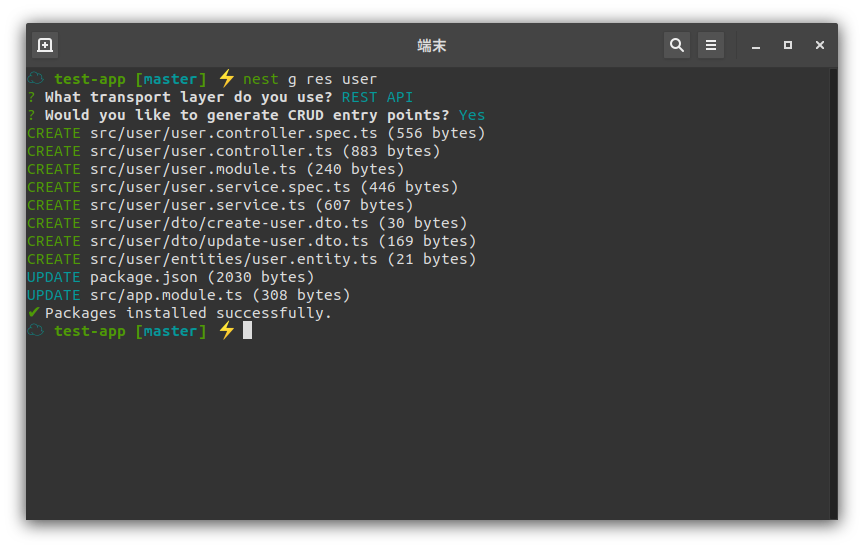Click the Yes answer for CRUD entry points
Image resolution: width=864 pixels, height=549 pixels.
click(472, 115)
